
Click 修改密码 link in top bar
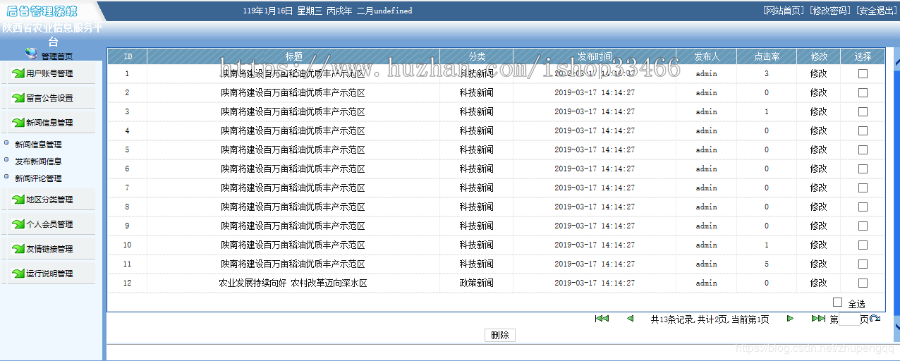click(x=830, y=11)
